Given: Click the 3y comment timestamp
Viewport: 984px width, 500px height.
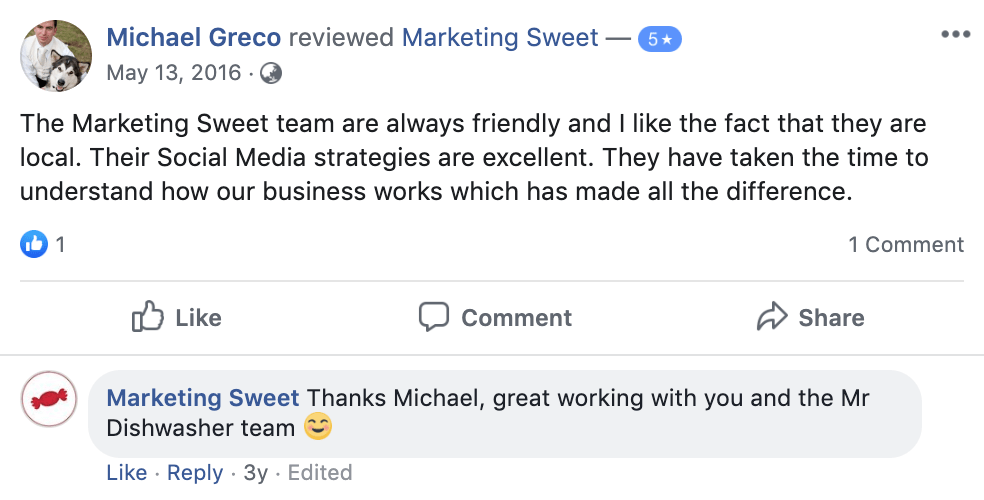Looking at the screenshot, I should tap(255, 473).
